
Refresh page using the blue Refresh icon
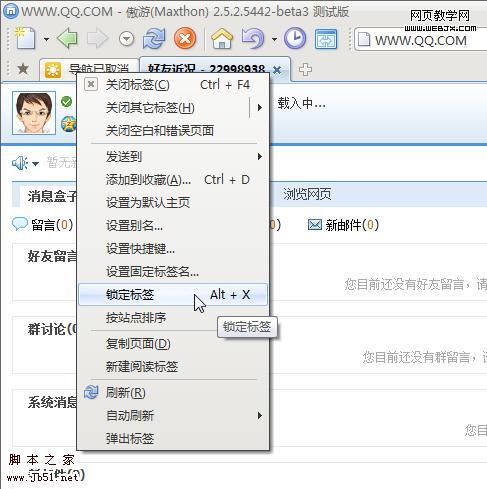154,38
